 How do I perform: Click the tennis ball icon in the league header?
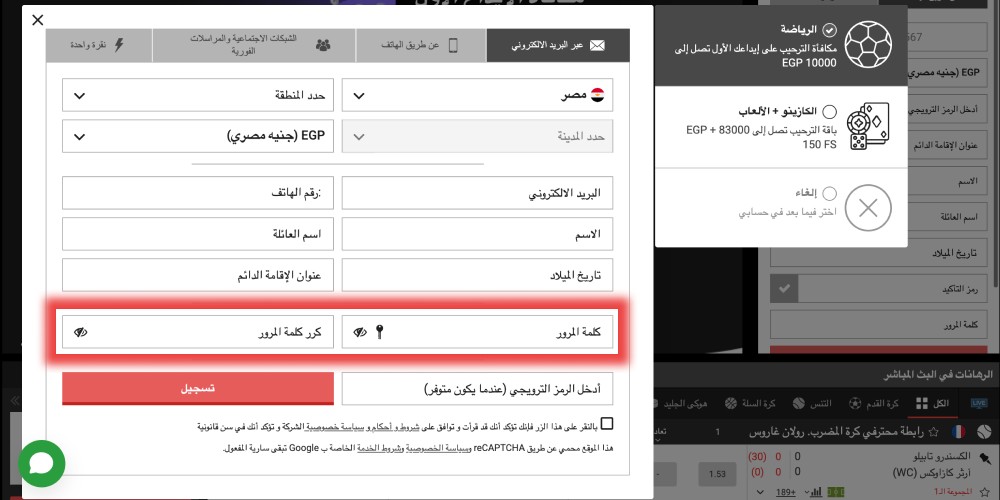983,432
